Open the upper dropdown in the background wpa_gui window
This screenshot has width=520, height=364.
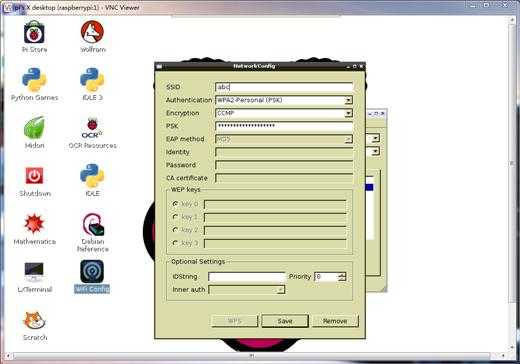point(375,138)
